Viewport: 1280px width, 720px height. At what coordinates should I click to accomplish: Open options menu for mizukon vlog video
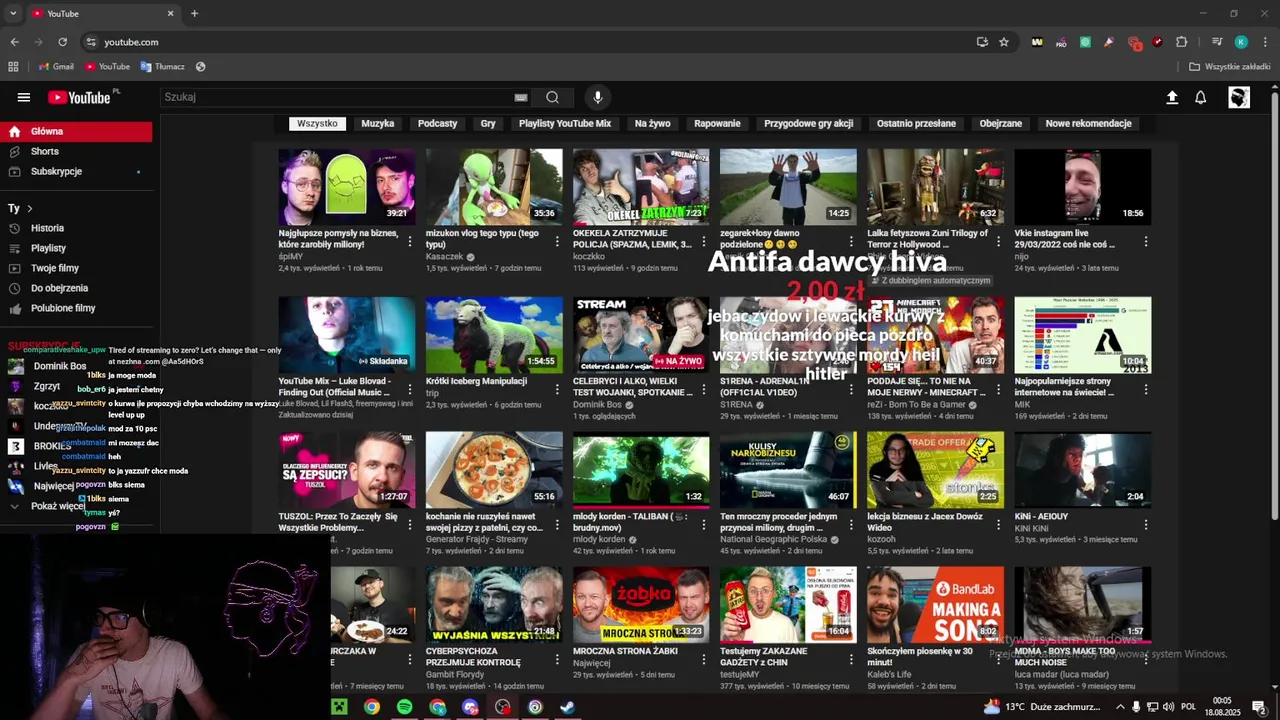556,241
